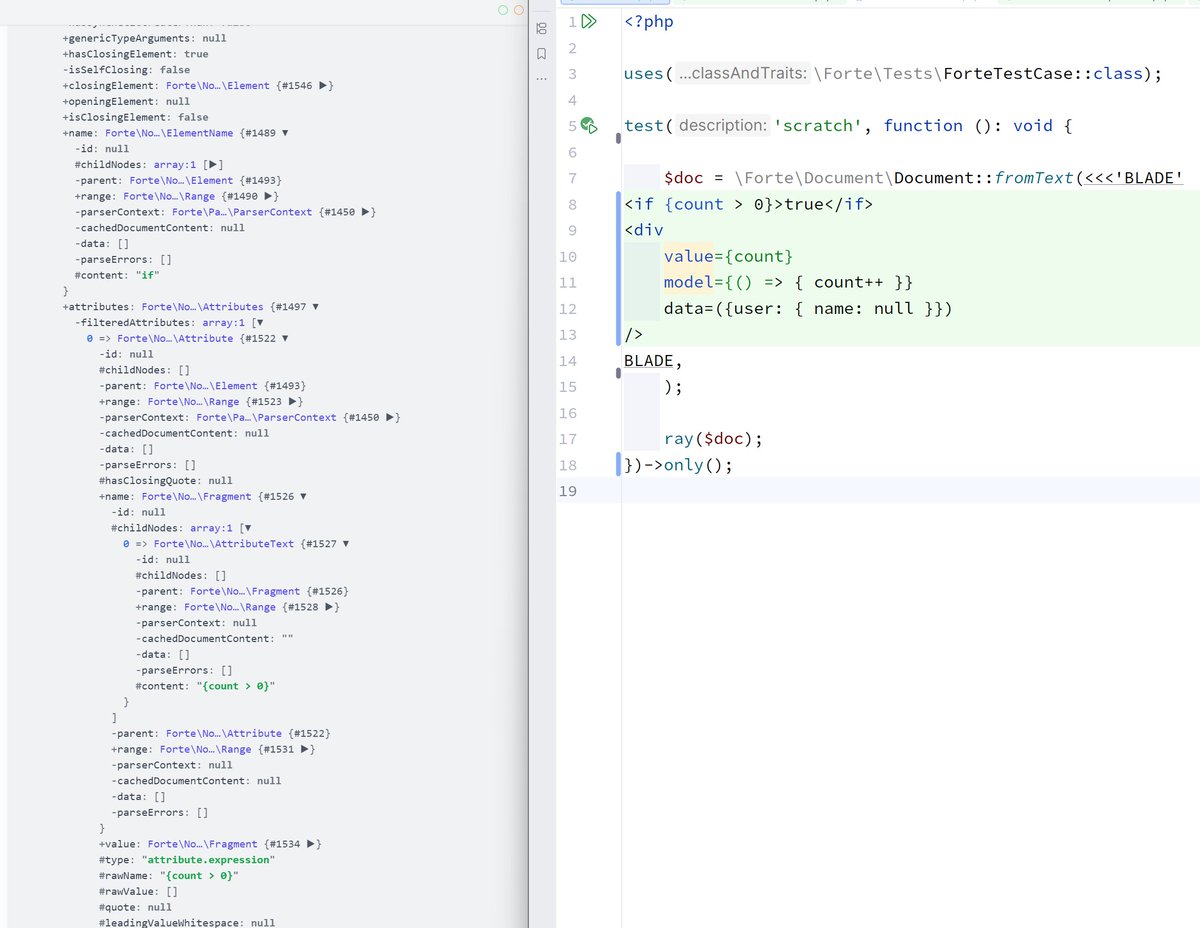Expand Range object #1531
The image size is (1200, 928).
coord(305,749)
